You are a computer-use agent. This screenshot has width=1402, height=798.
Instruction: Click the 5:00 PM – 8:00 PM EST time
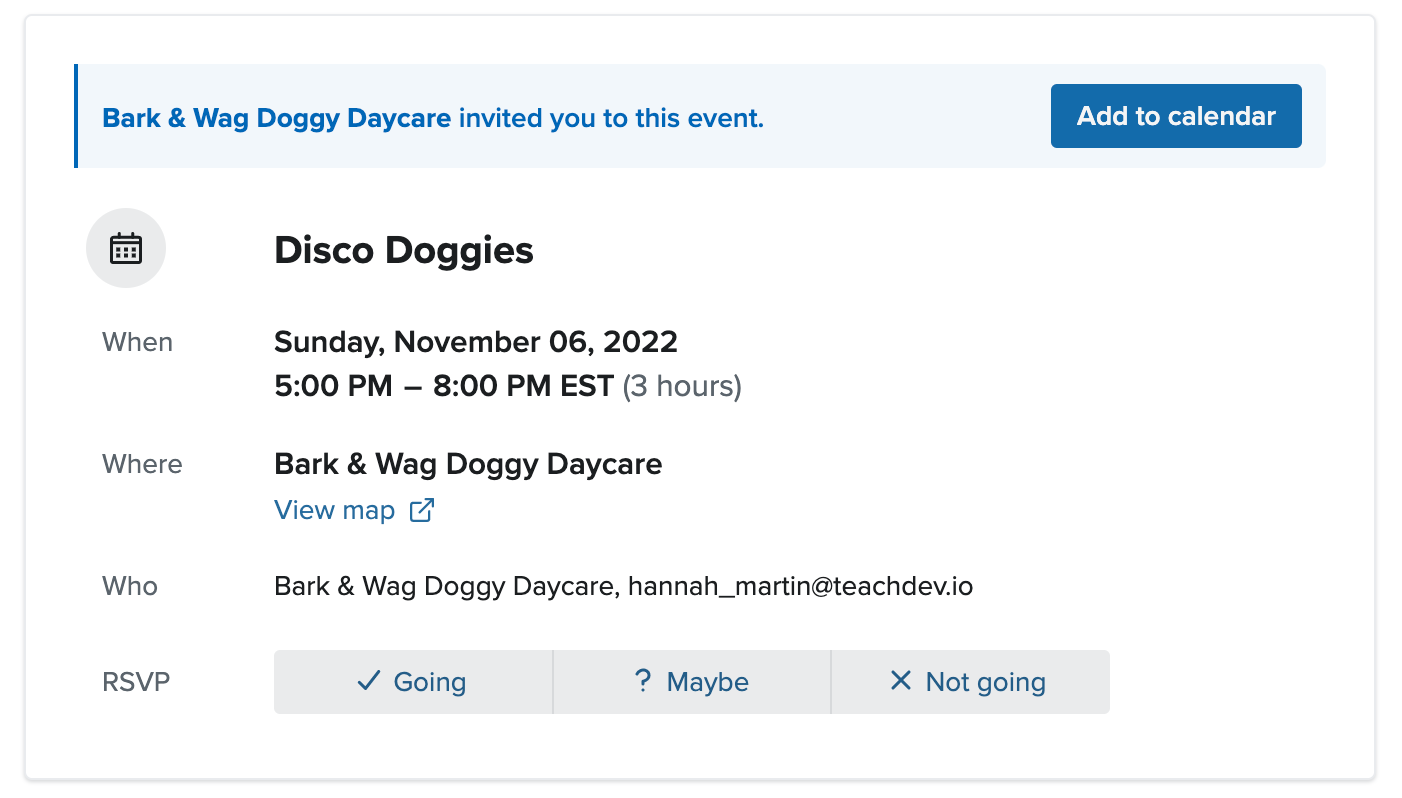(x=443, y=386)
